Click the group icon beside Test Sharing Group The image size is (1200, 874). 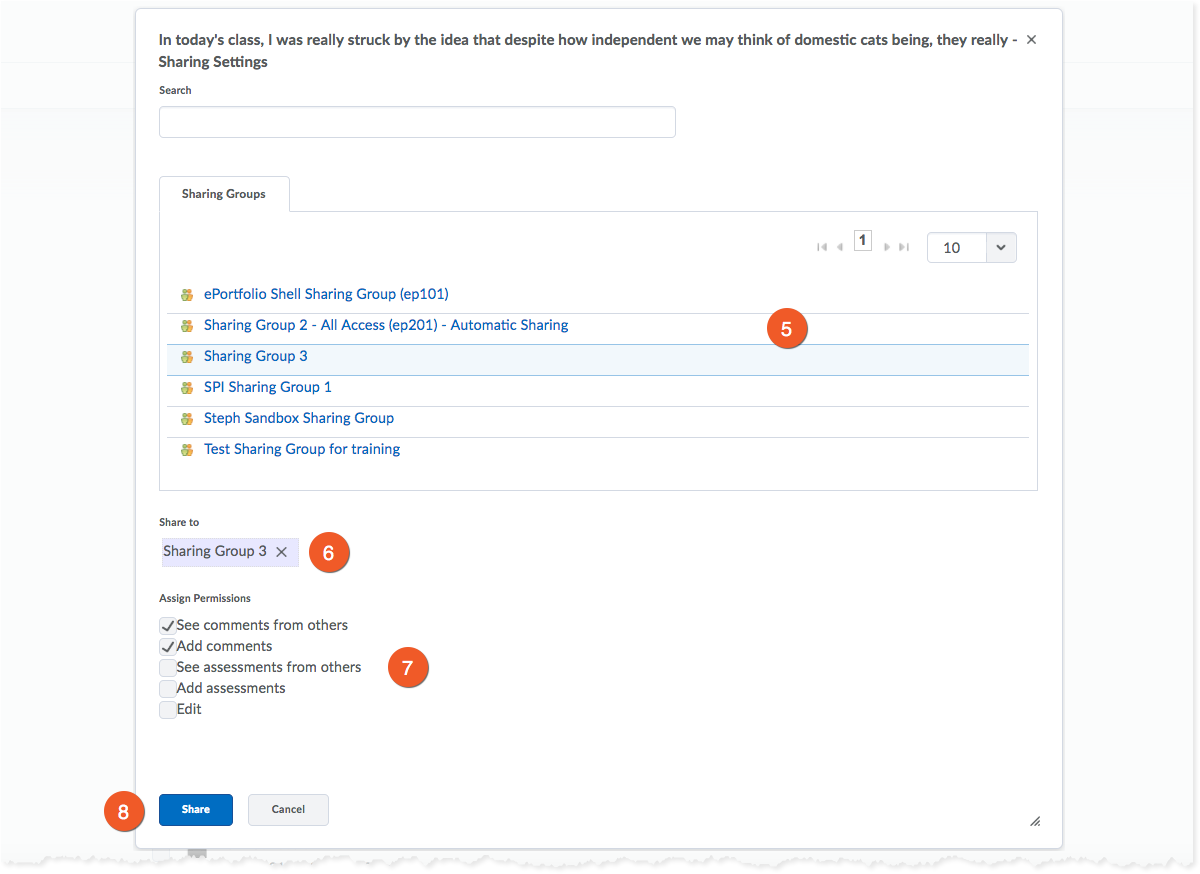click(186, 450)
